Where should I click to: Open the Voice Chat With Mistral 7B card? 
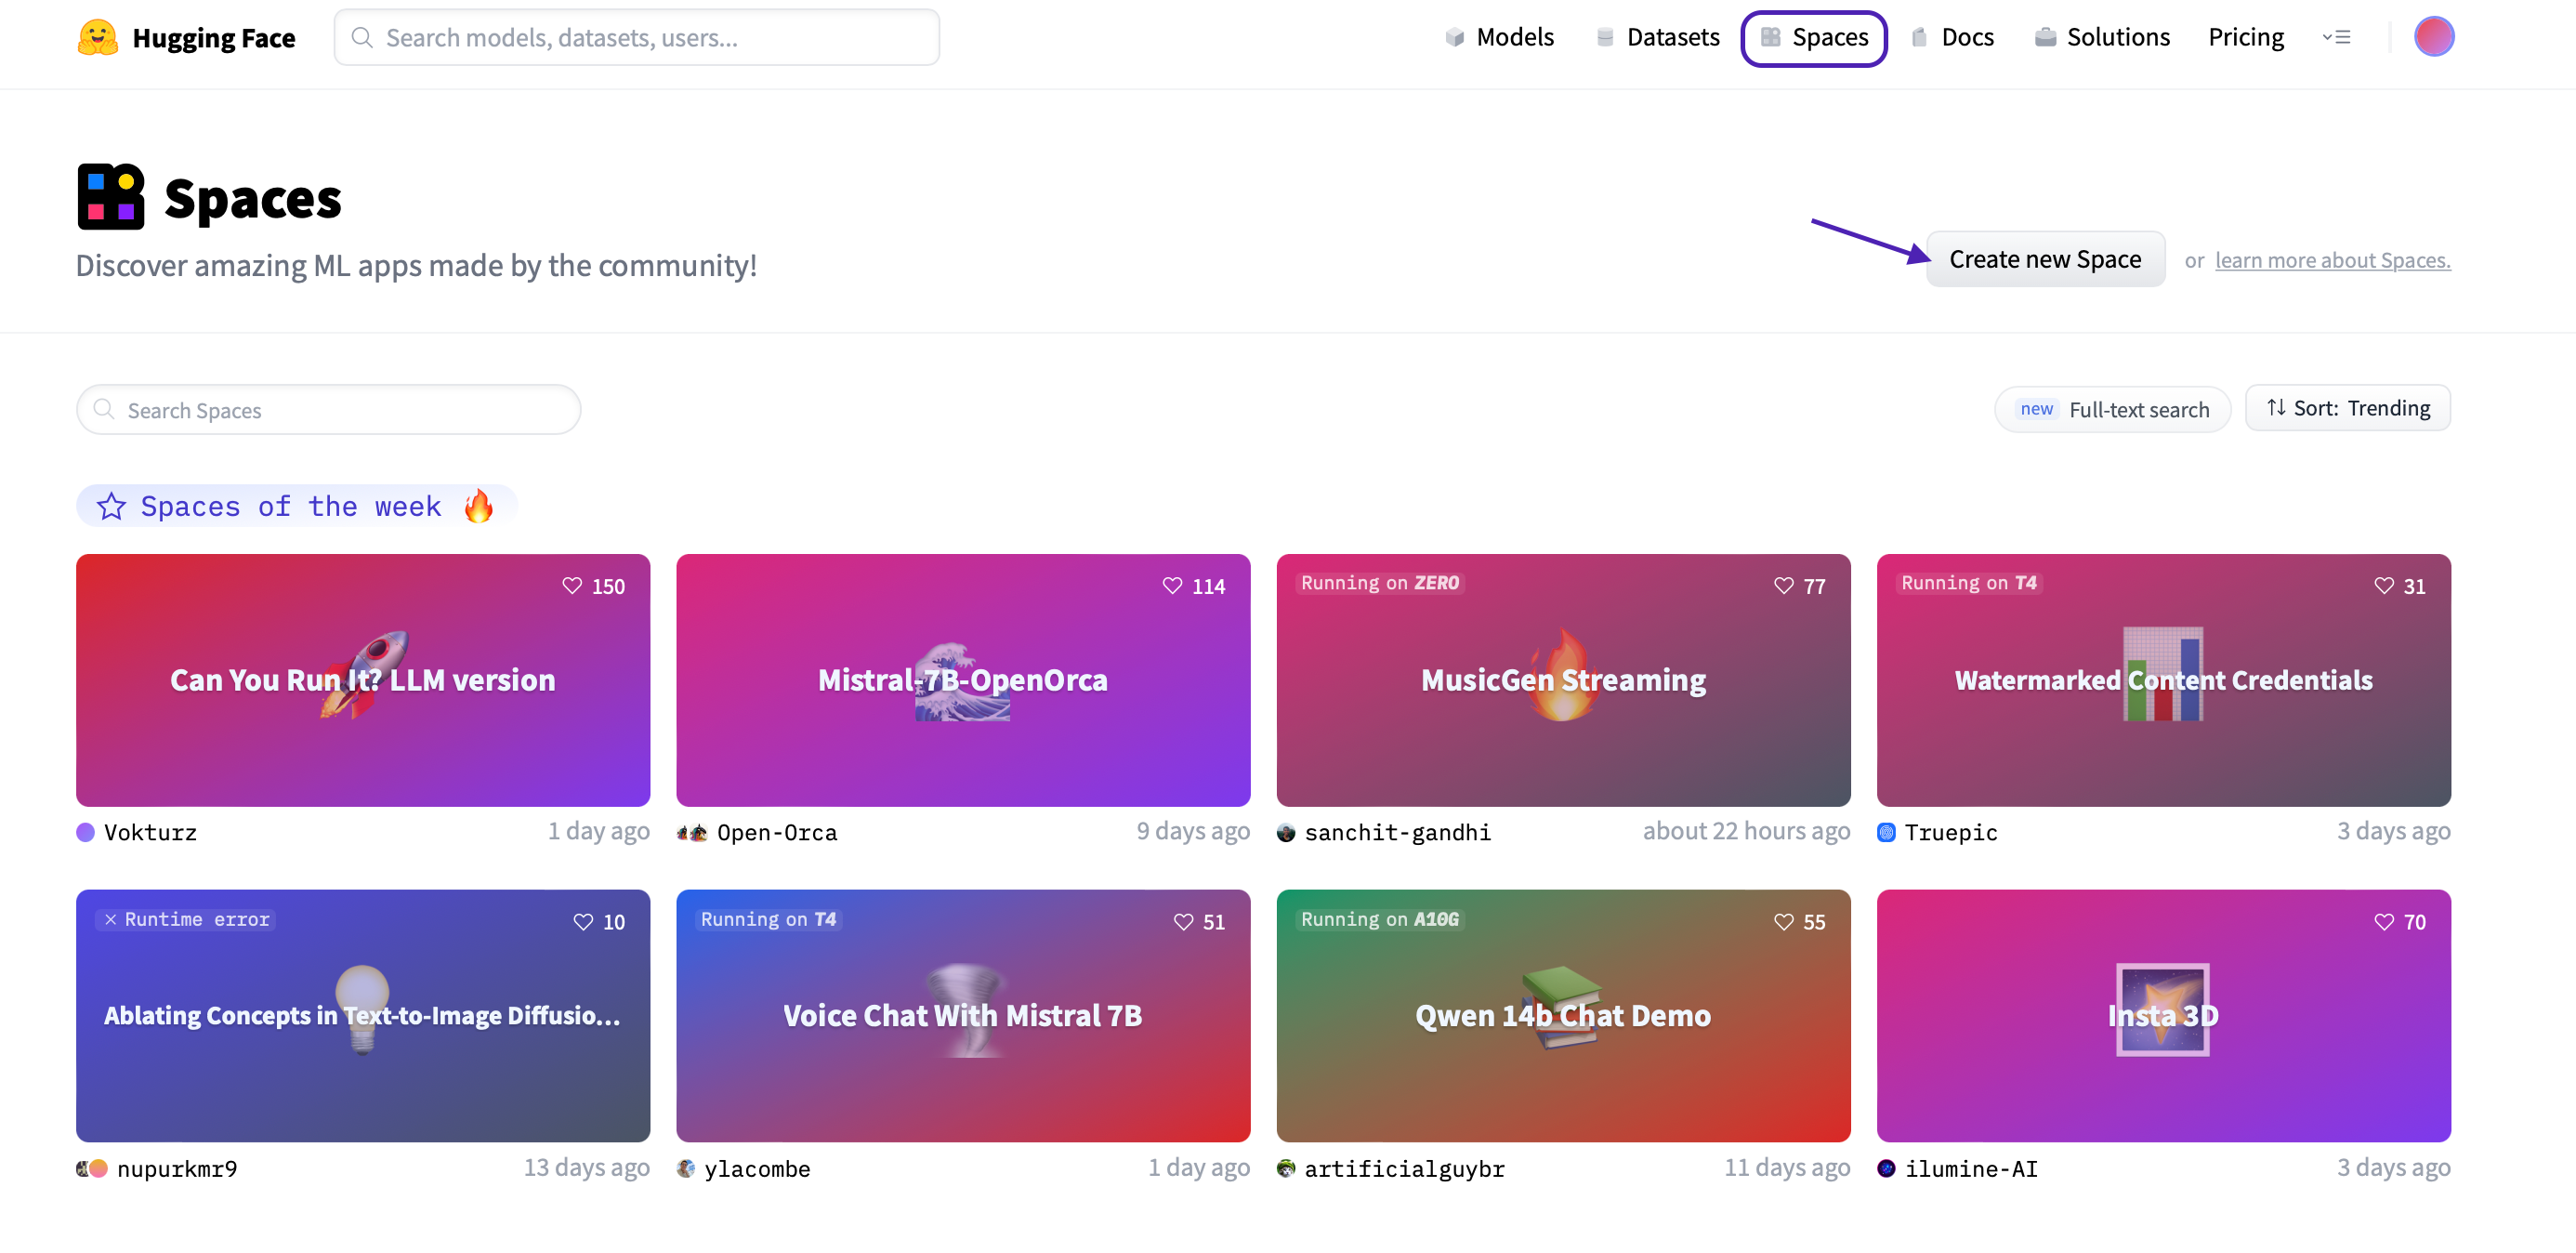click(963, 1016)
